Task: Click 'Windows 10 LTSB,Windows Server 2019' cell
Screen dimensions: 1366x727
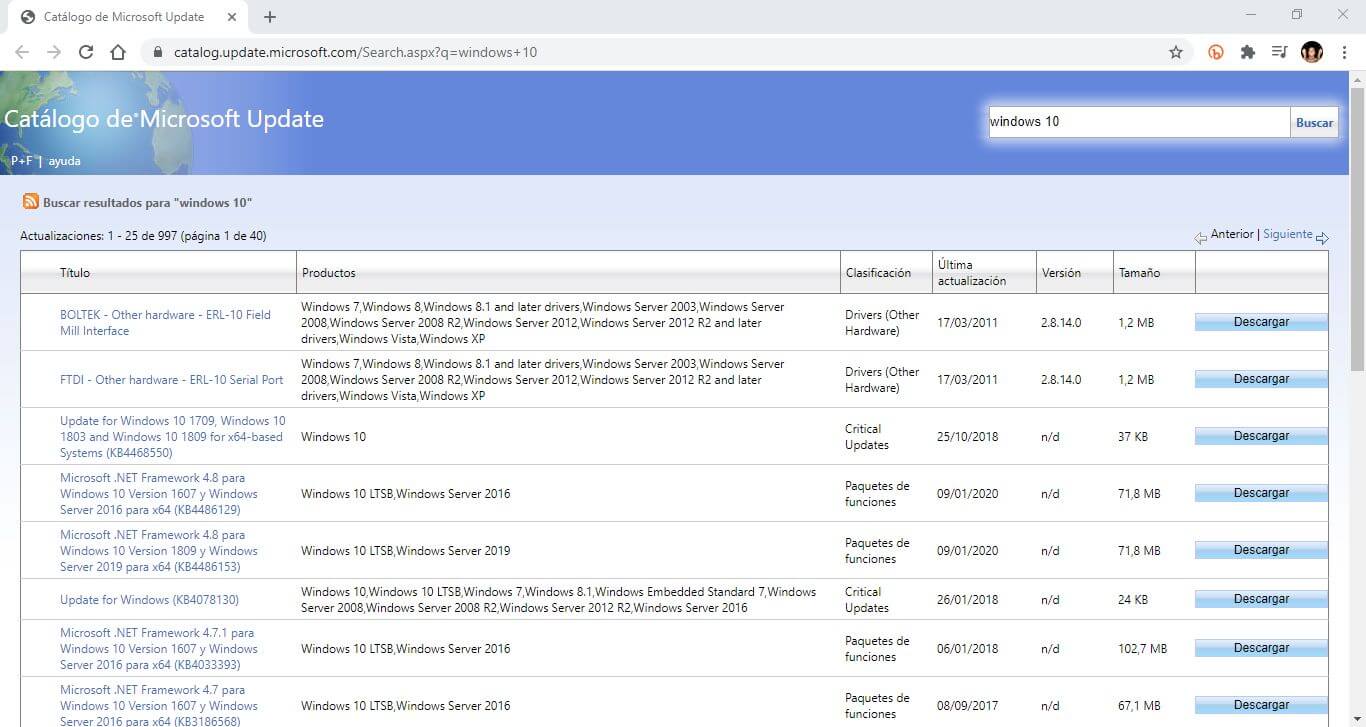Action: pos(405,551)
